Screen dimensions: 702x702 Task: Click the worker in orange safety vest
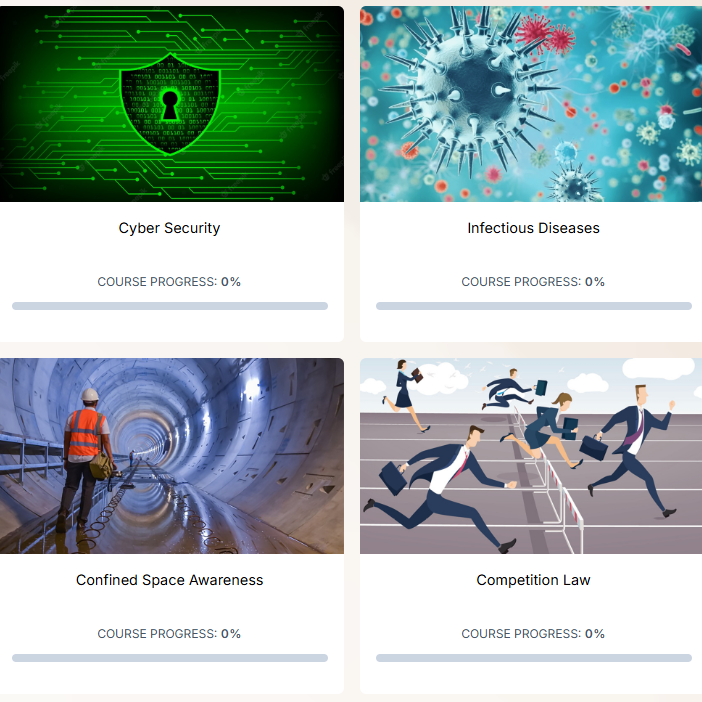coord(86,461)
